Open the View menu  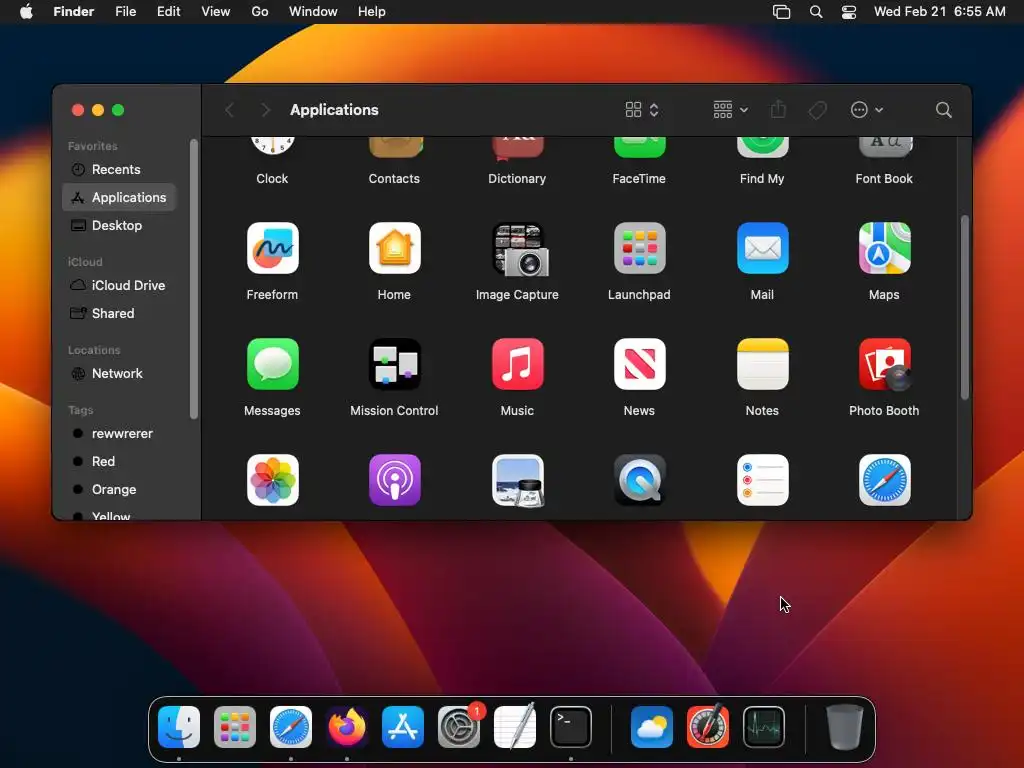tap(216, 12)
